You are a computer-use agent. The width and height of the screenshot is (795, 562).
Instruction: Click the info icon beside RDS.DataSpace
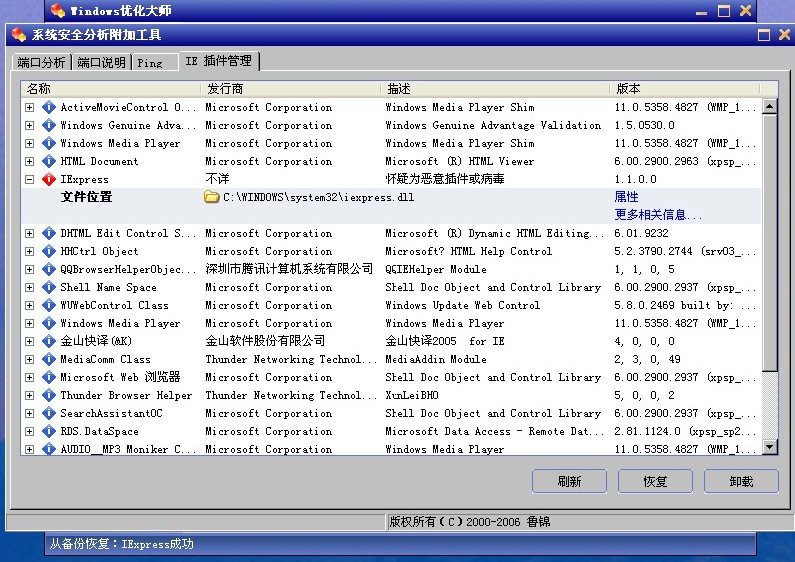[x=48, y=432]
